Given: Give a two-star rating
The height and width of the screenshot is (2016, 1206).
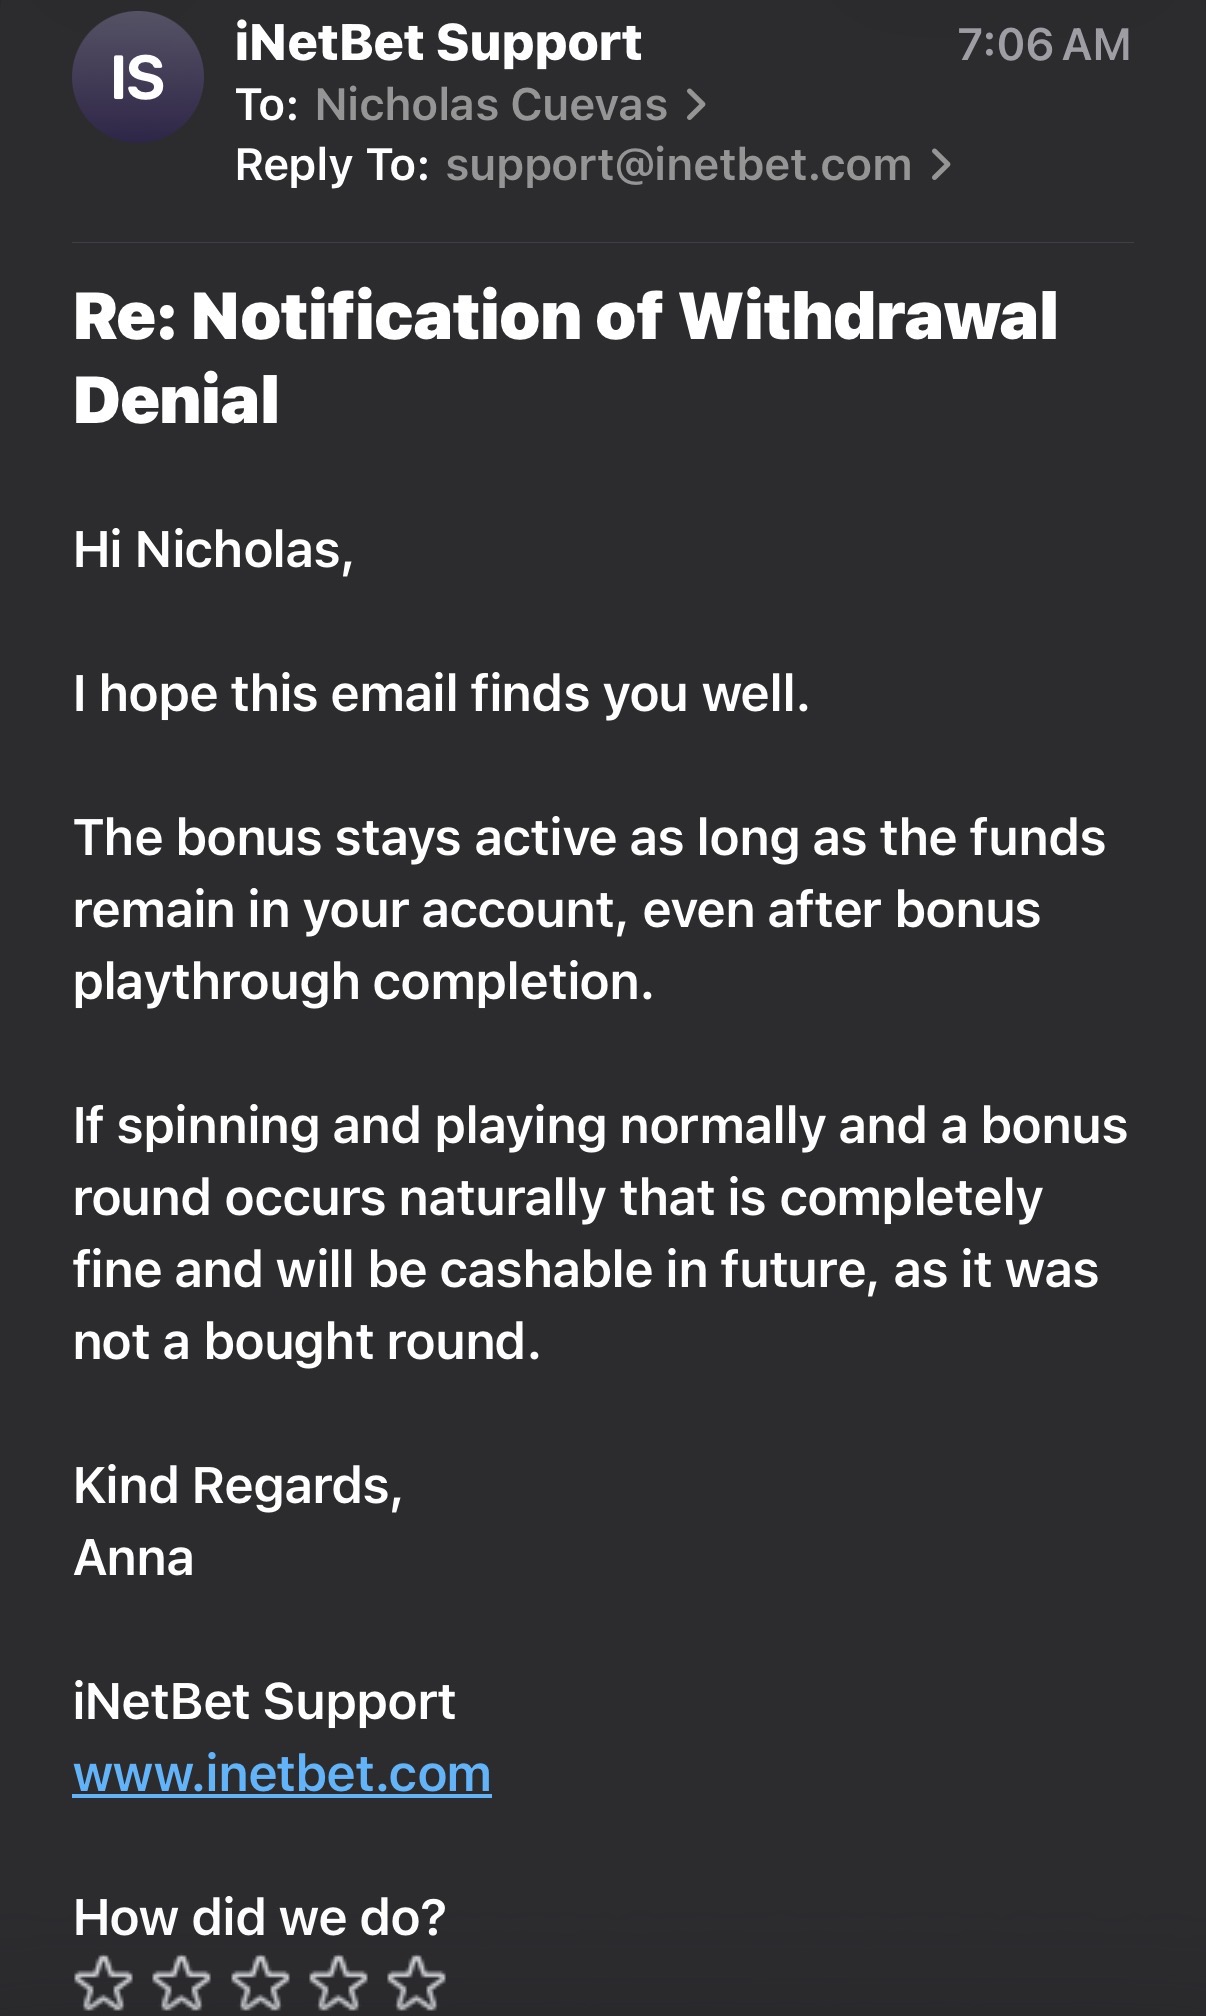Looking at the screenshot, I should [181, 1981].
